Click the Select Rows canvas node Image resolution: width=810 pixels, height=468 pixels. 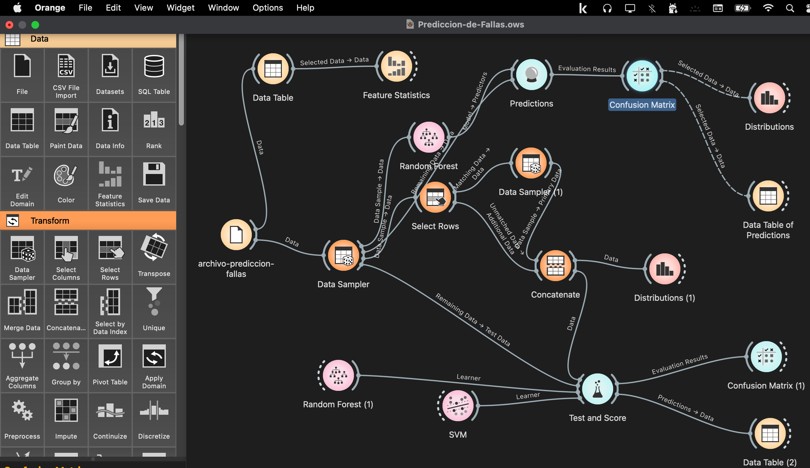pos(435,198)
